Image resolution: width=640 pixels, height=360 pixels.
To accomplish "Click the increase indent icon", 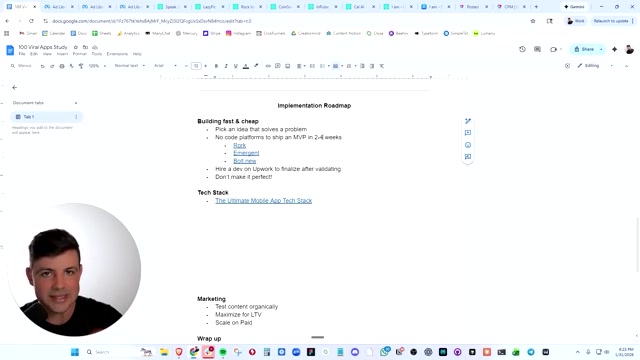I will click(372, 66).
